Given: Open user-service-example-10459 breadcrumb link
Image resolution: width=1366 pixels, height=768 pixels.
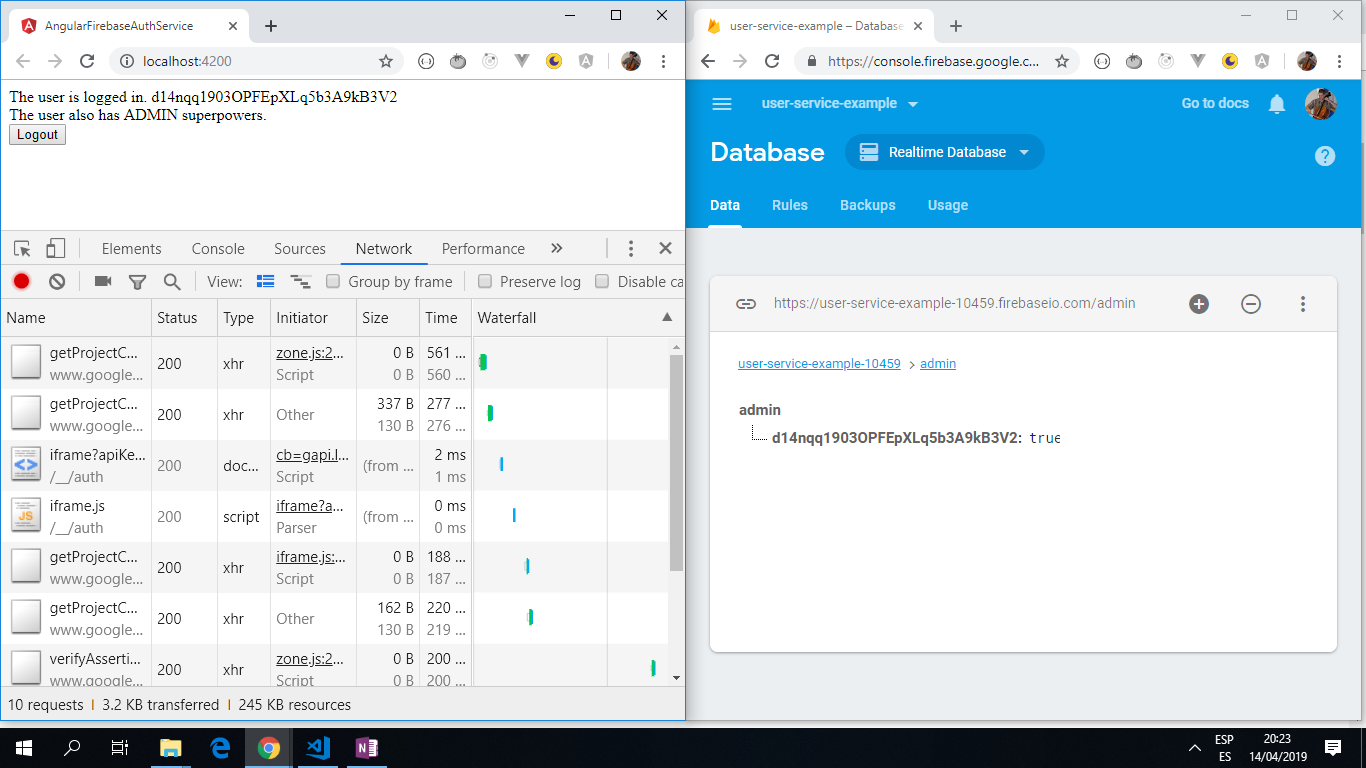Looking at the screenshot, I should pos(819,364).
